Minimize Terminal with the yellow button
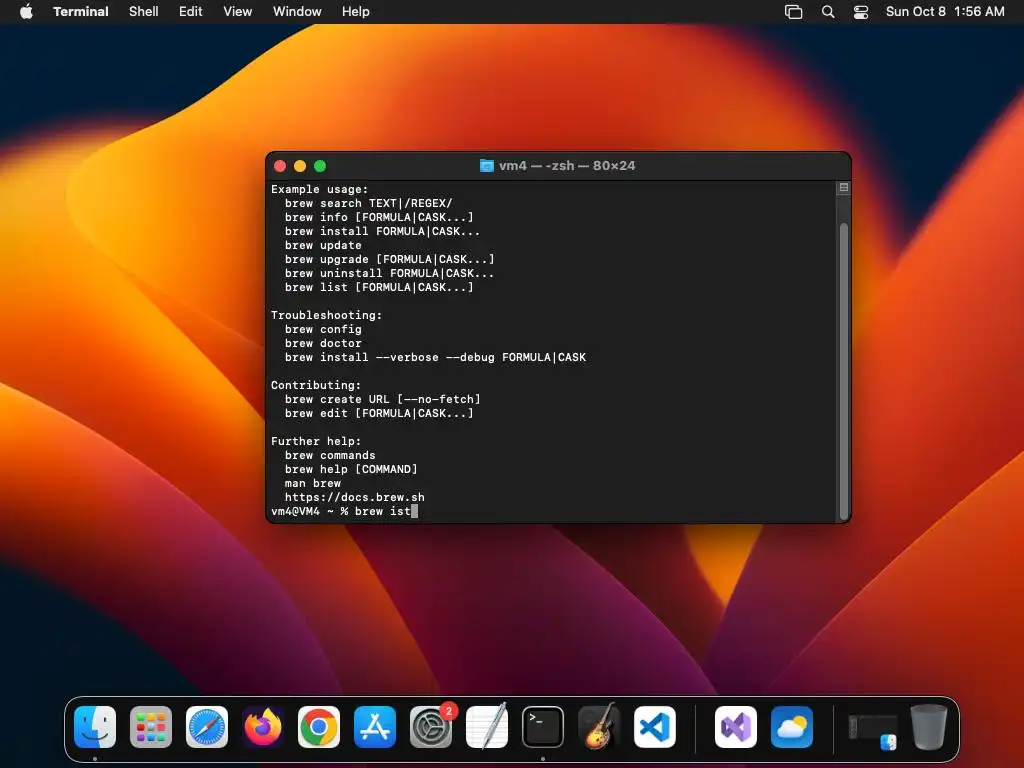Screen dimensions: 1024x768 pyautogui.click(x=300, y=166)
